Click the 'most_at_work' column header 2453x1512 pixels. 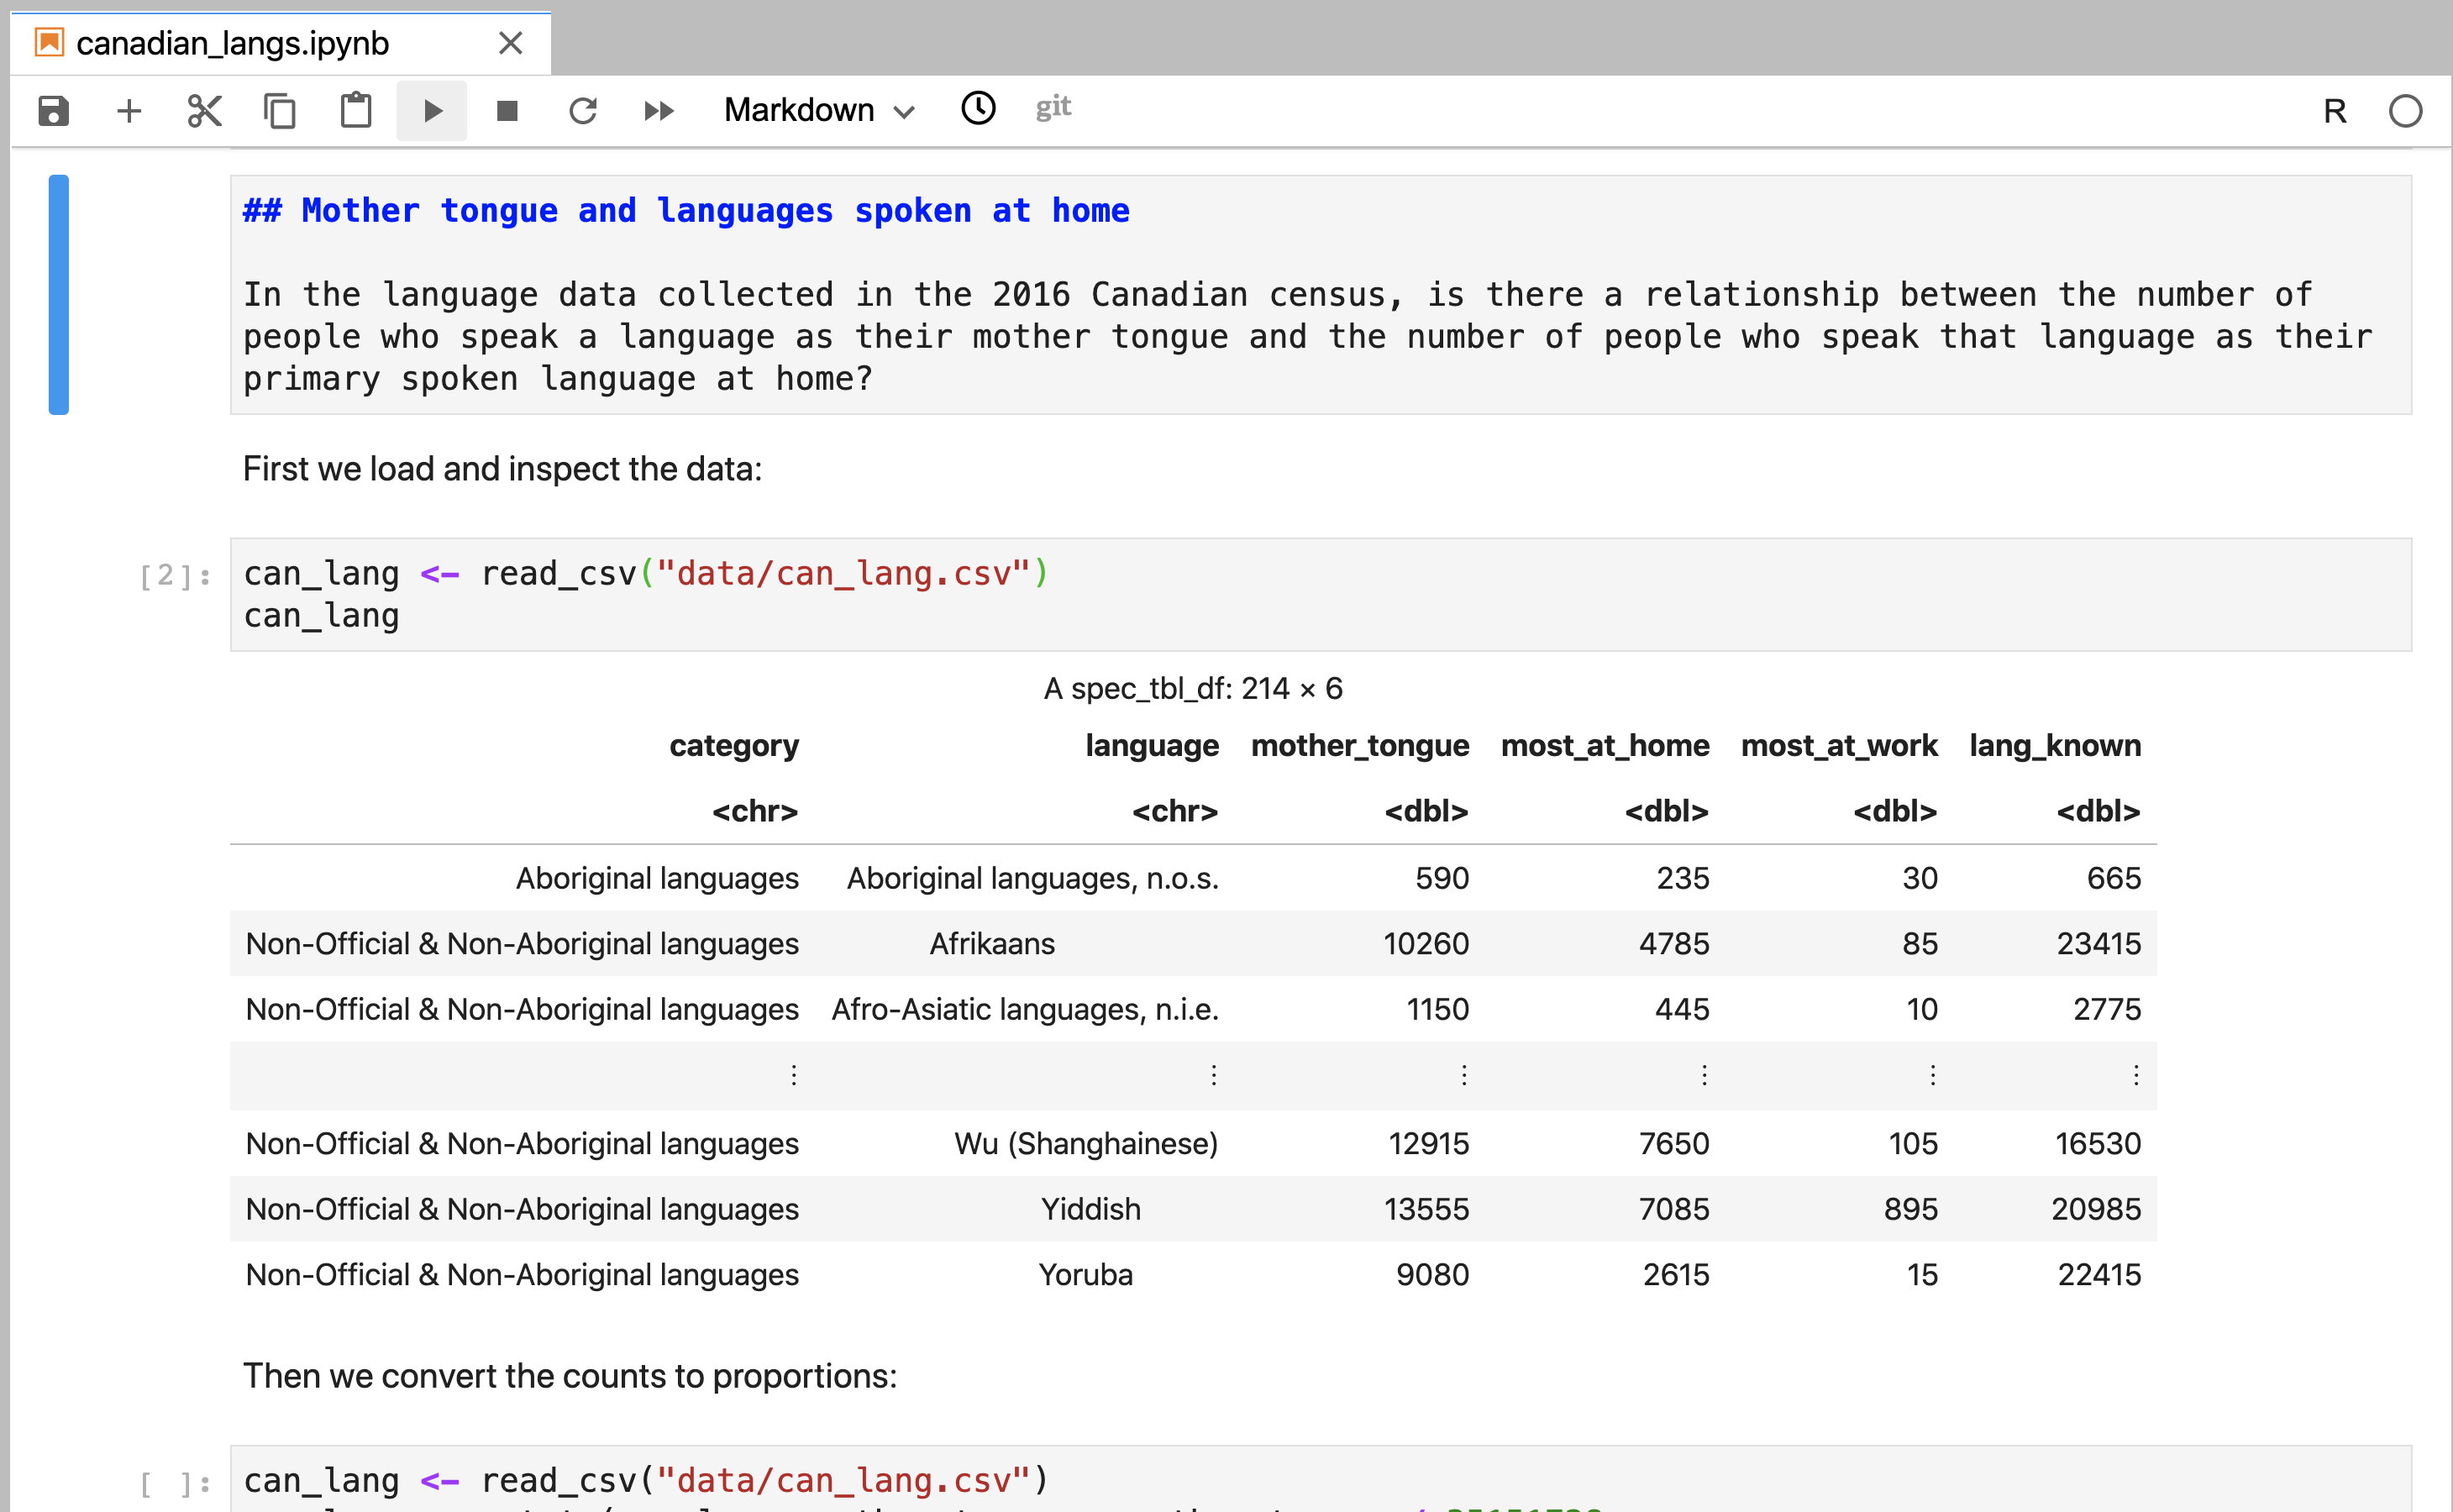coord(1839,746)
